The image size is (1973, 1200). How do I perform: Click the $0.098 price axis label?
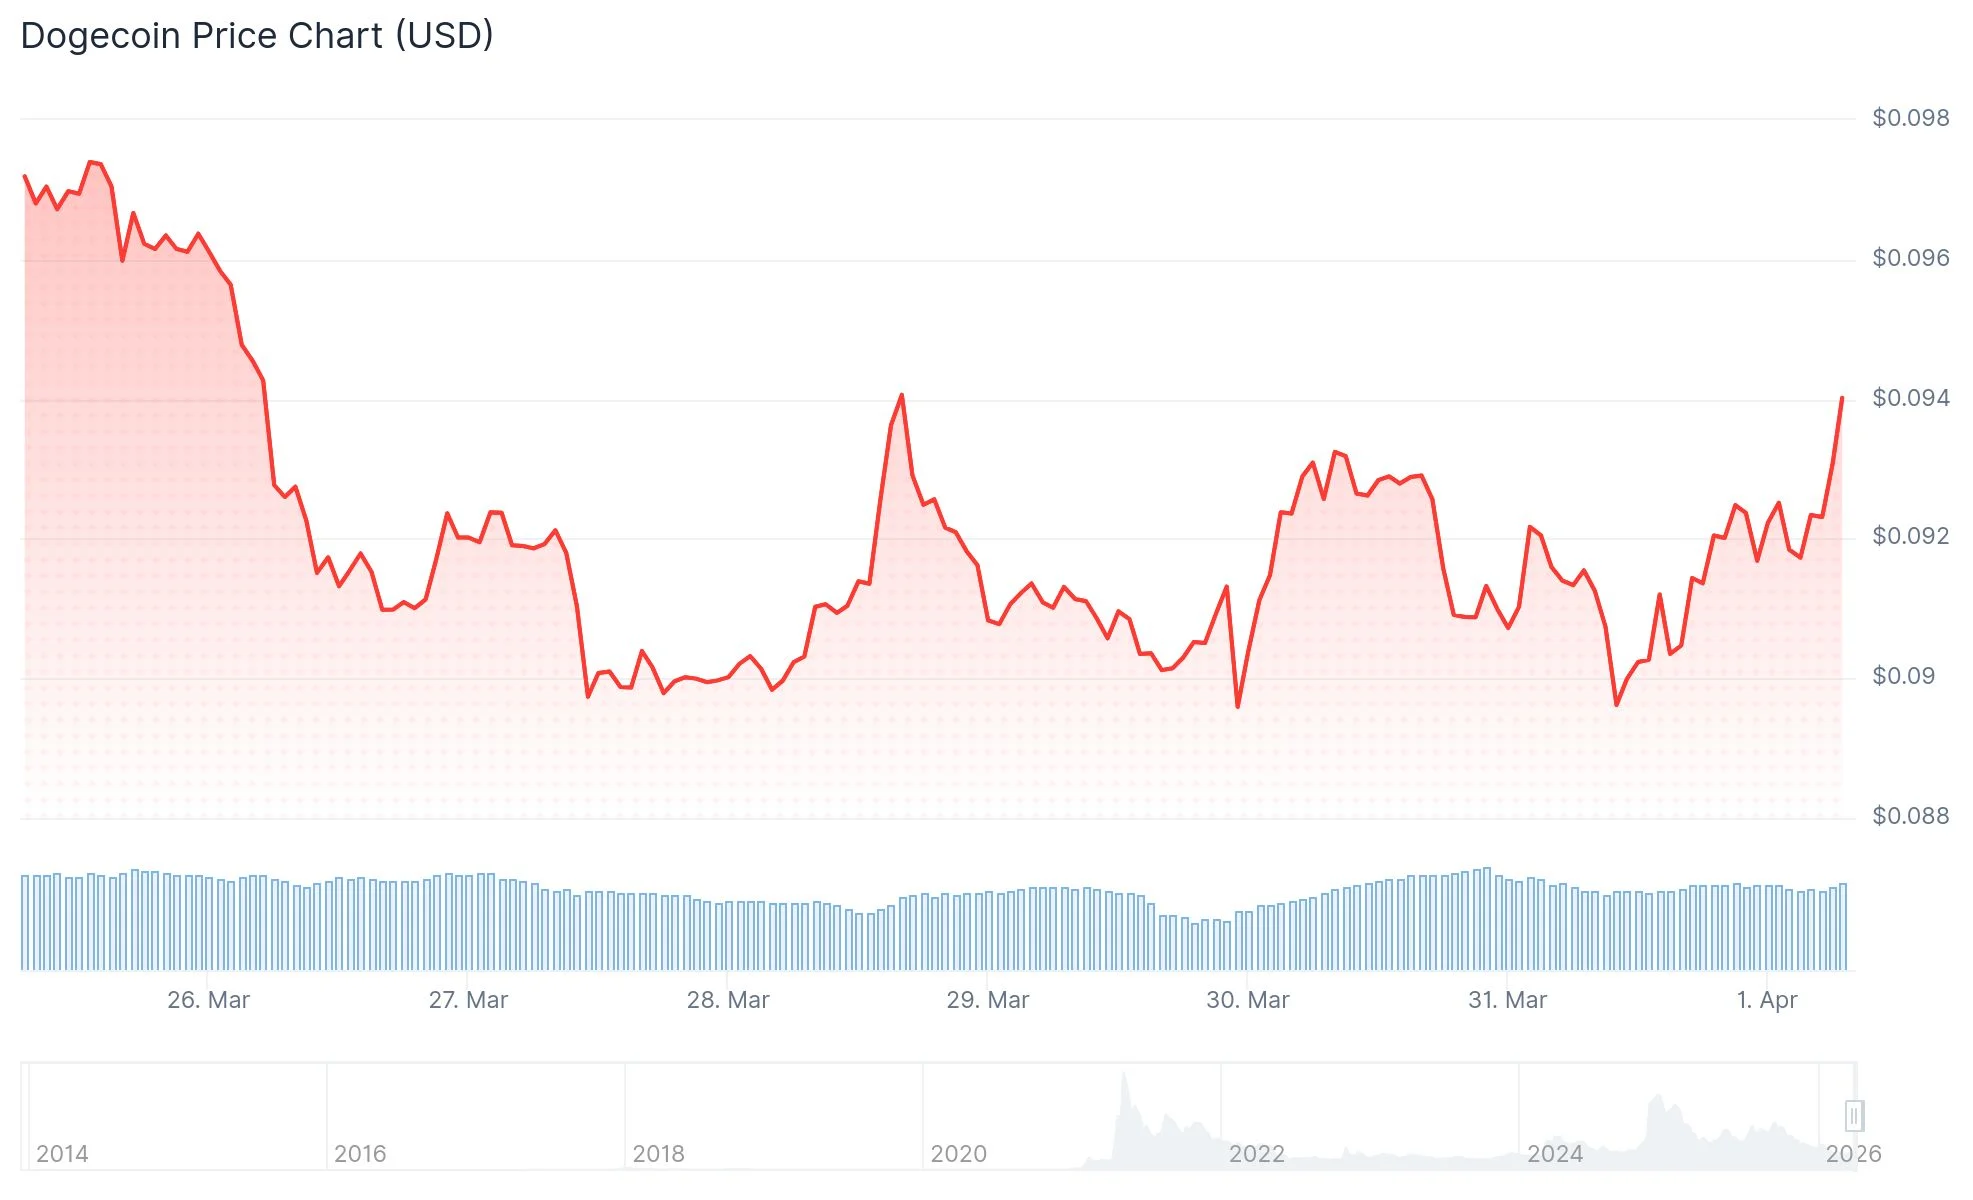1910,118
